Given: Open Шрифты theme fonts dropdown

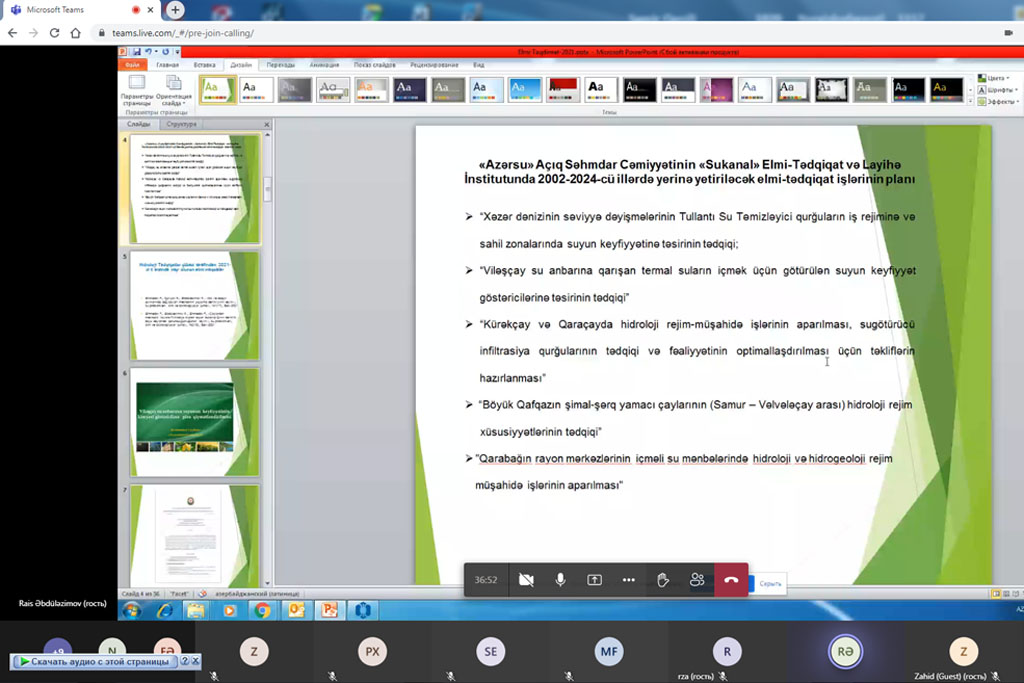Looking at the screenshot, I should tap(999, 90).
